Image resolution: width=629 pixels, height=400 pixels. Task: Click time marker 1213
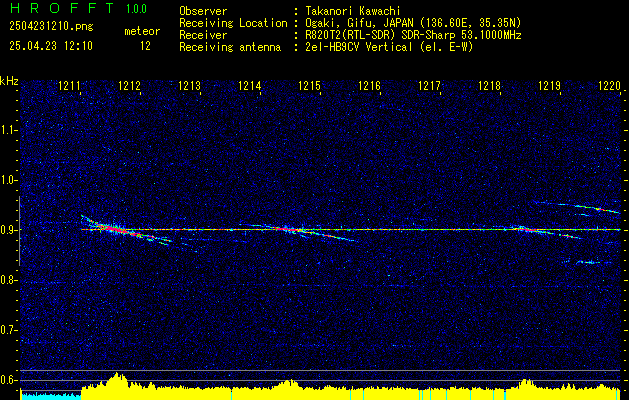click(x=189, y=85)
